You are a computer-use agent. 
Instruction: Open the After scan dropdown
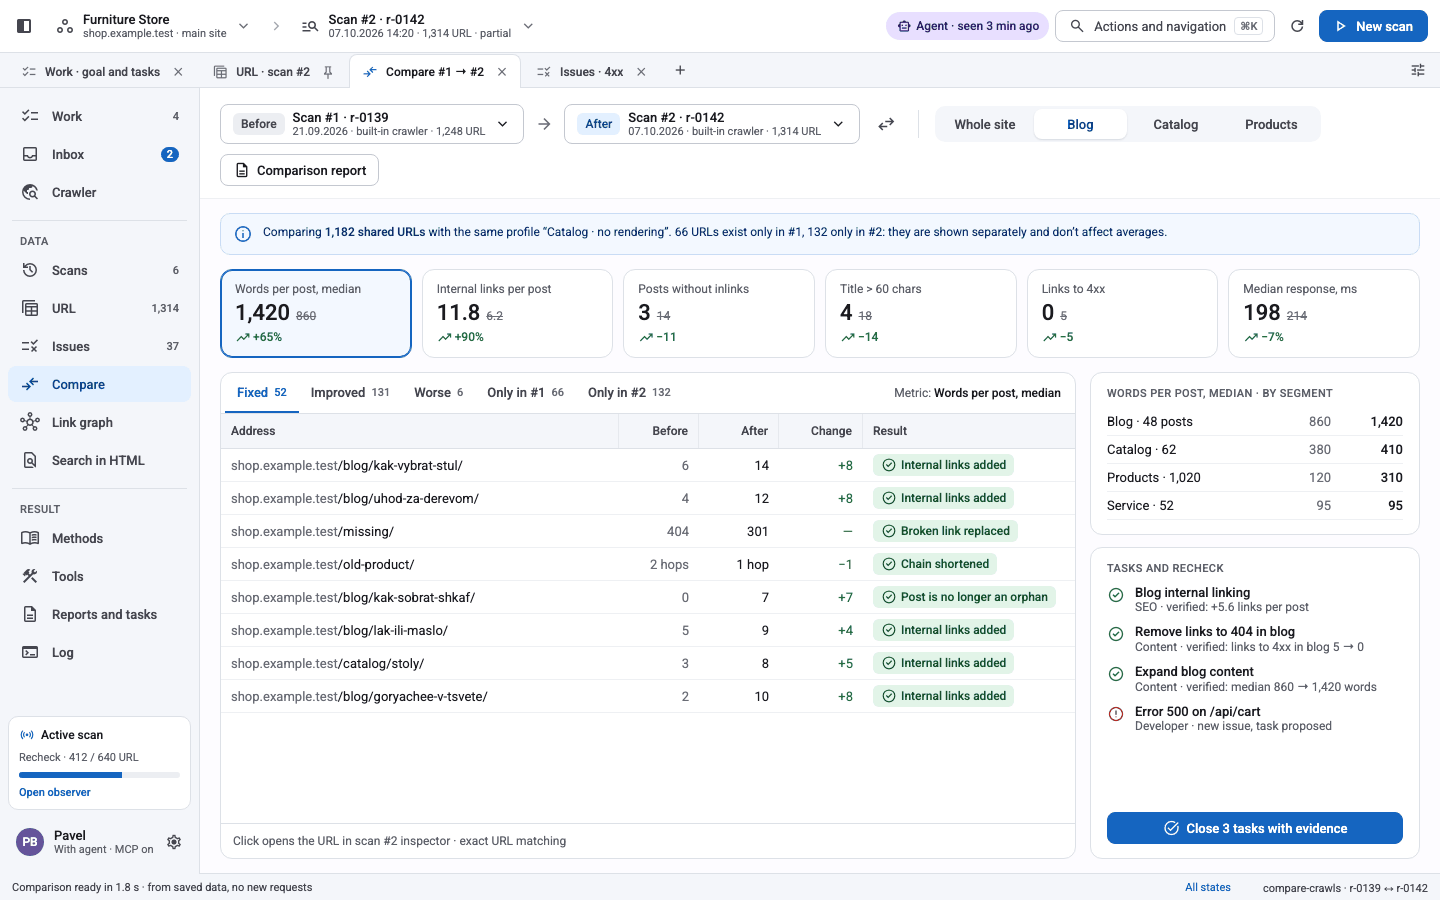click(x=712, y=124)
